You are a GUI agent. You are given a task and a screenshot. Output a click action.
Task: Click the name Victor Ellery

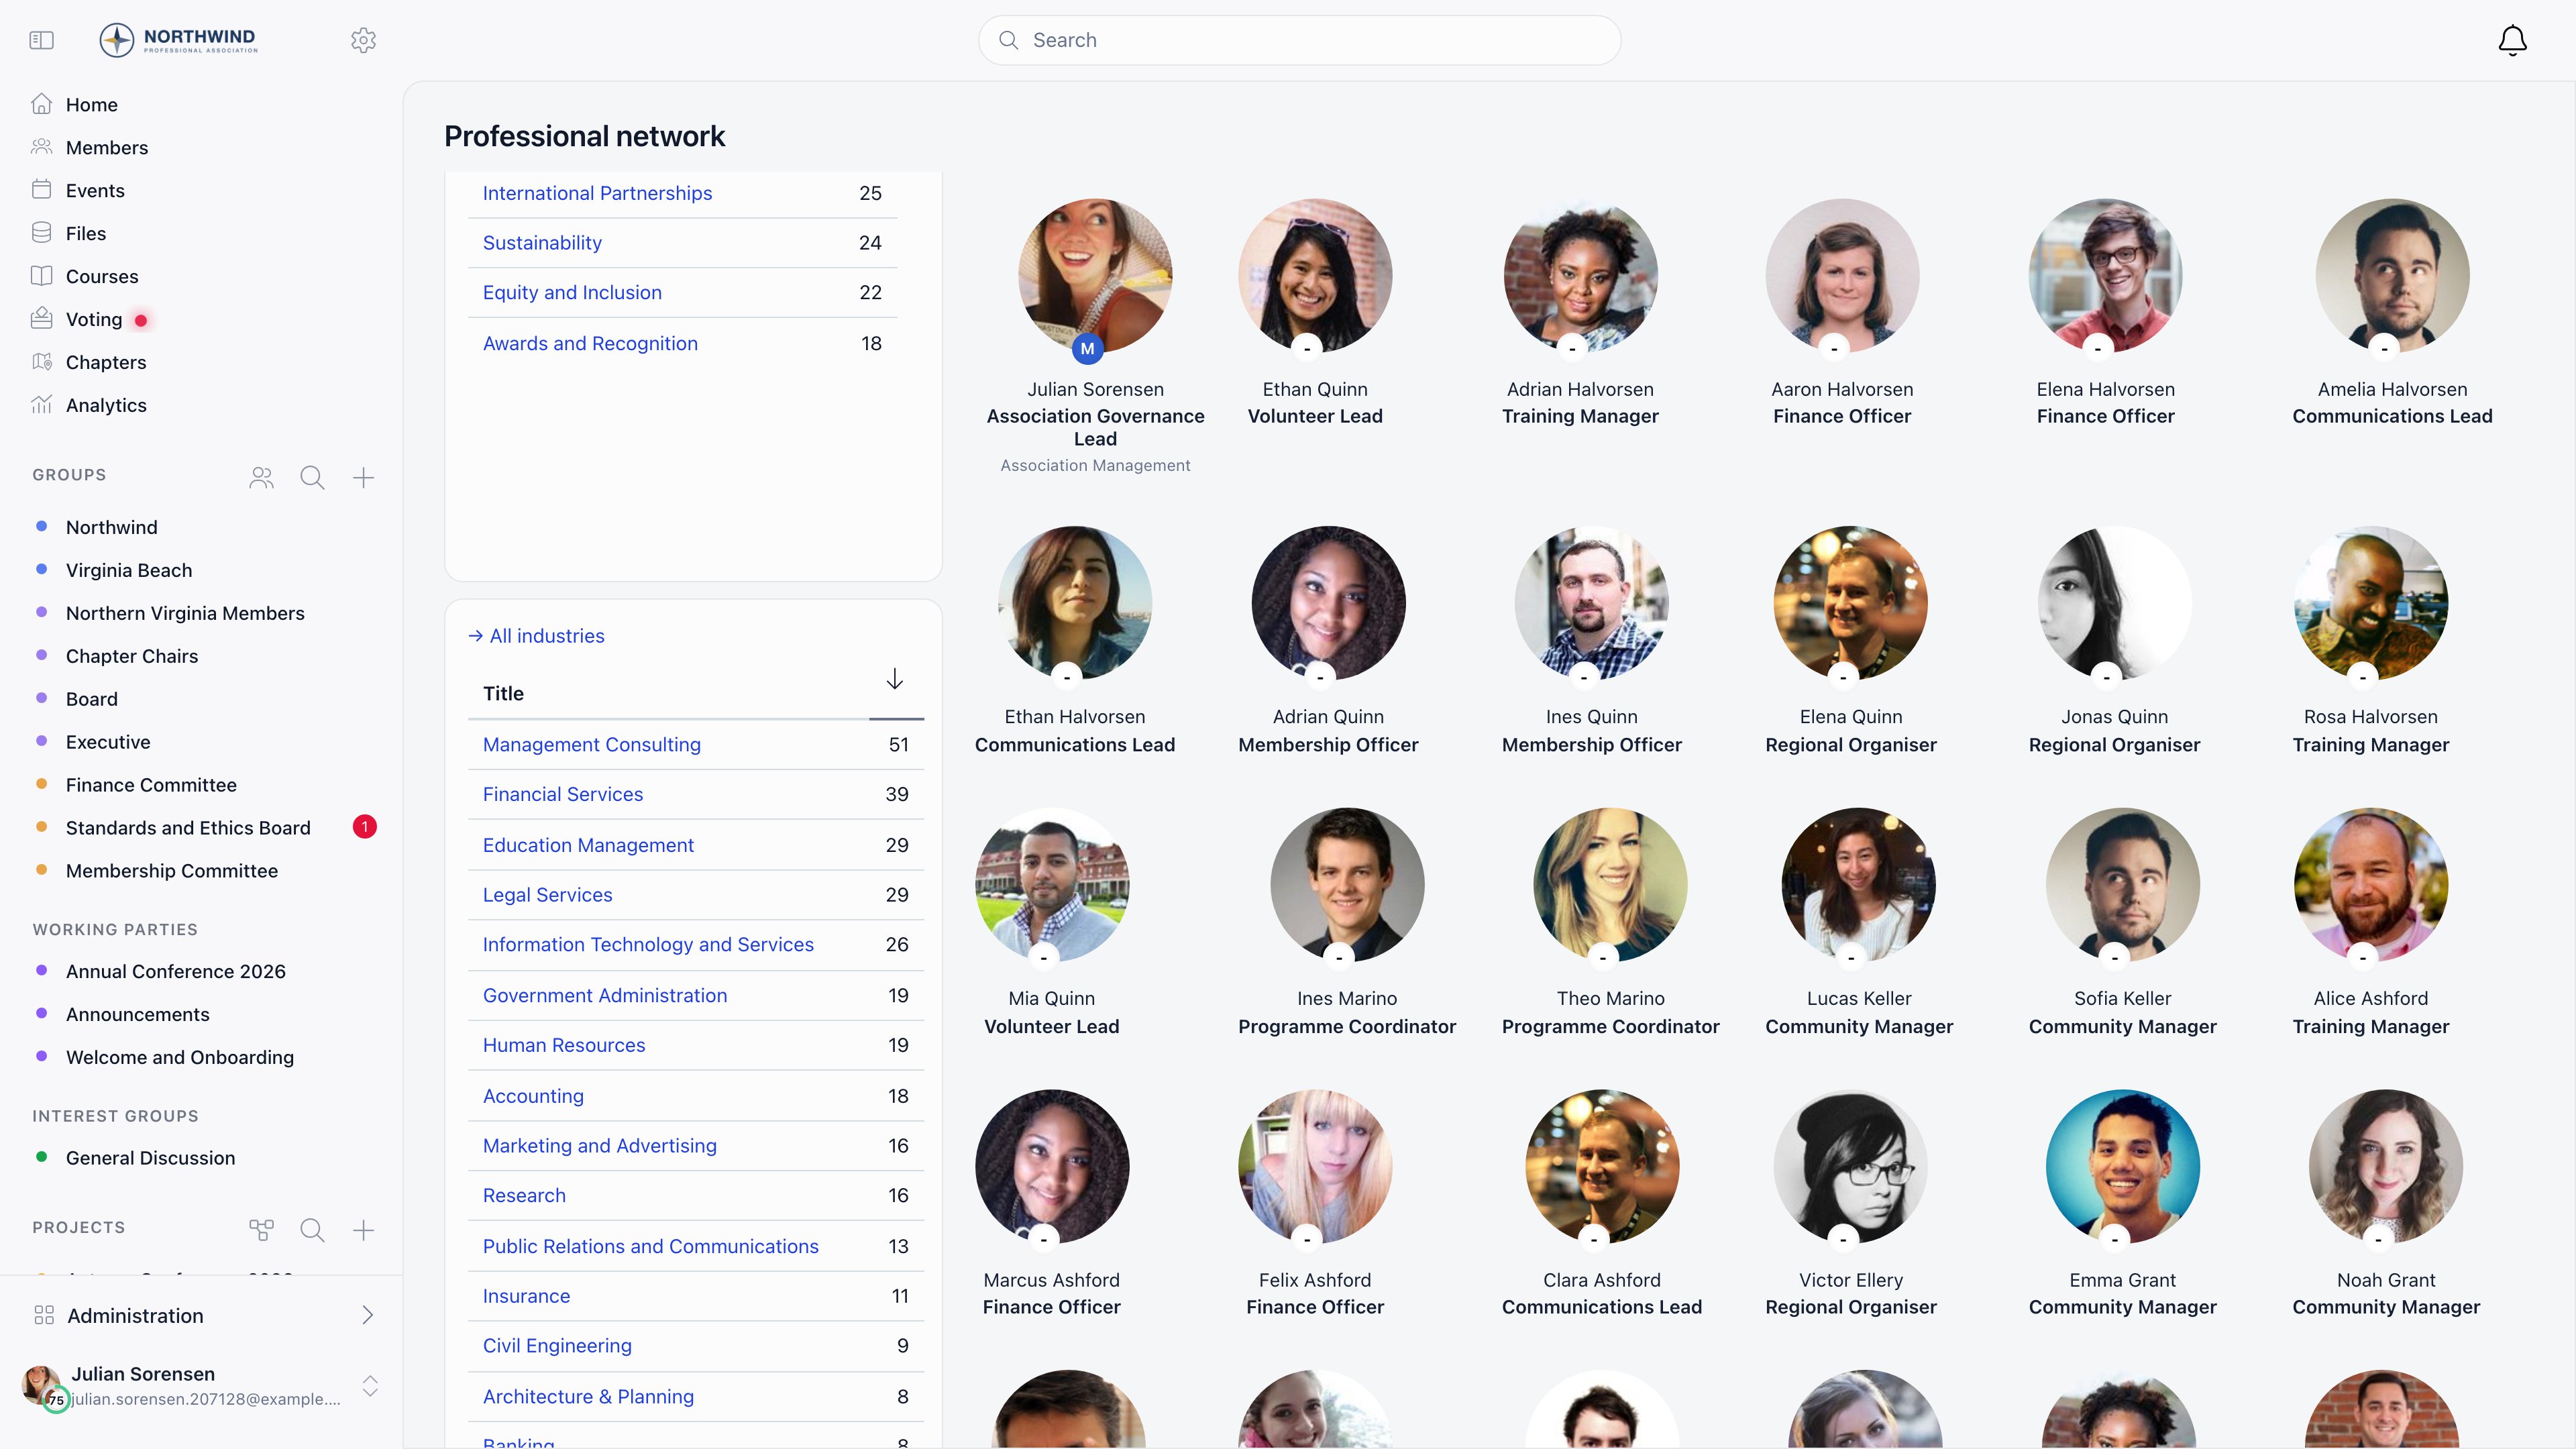click(x=1851, y=1280)
